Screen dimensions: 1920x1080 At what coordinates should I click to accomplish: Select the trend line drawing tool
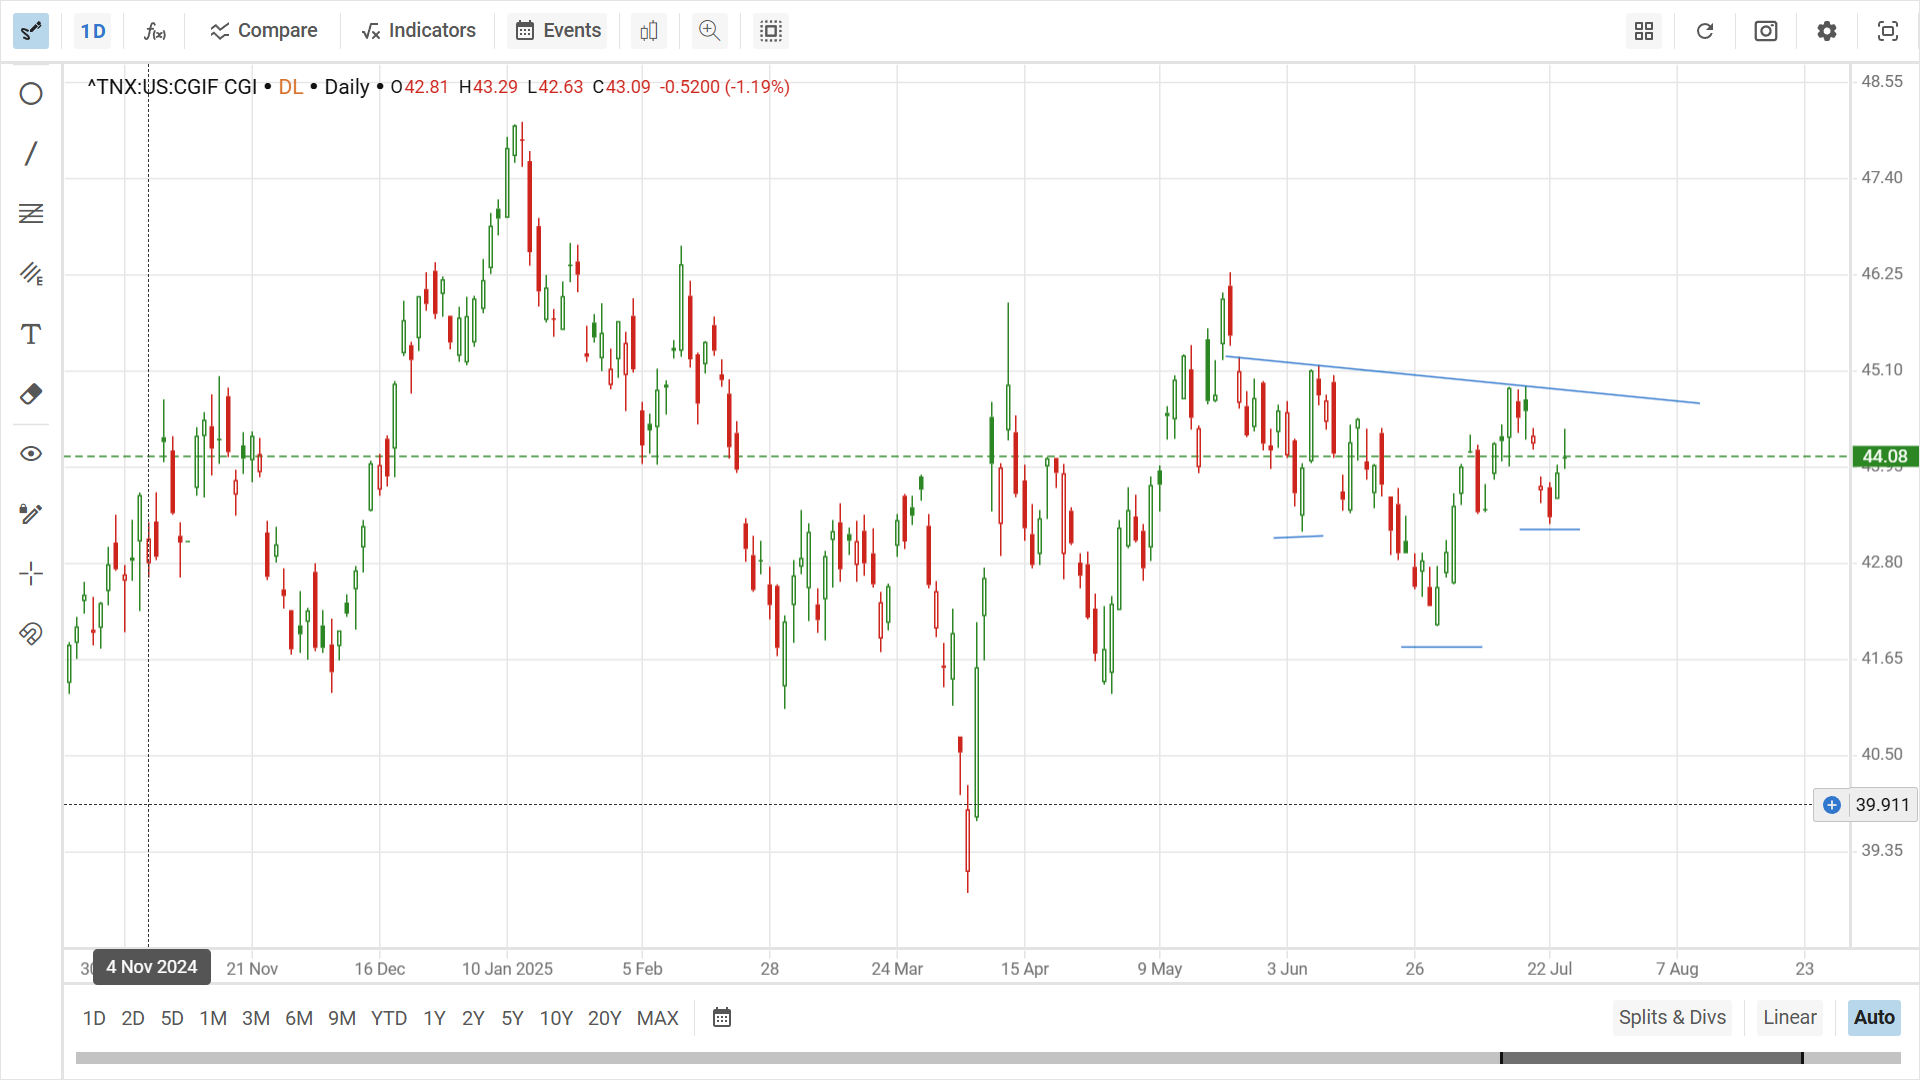pos(31,154)
